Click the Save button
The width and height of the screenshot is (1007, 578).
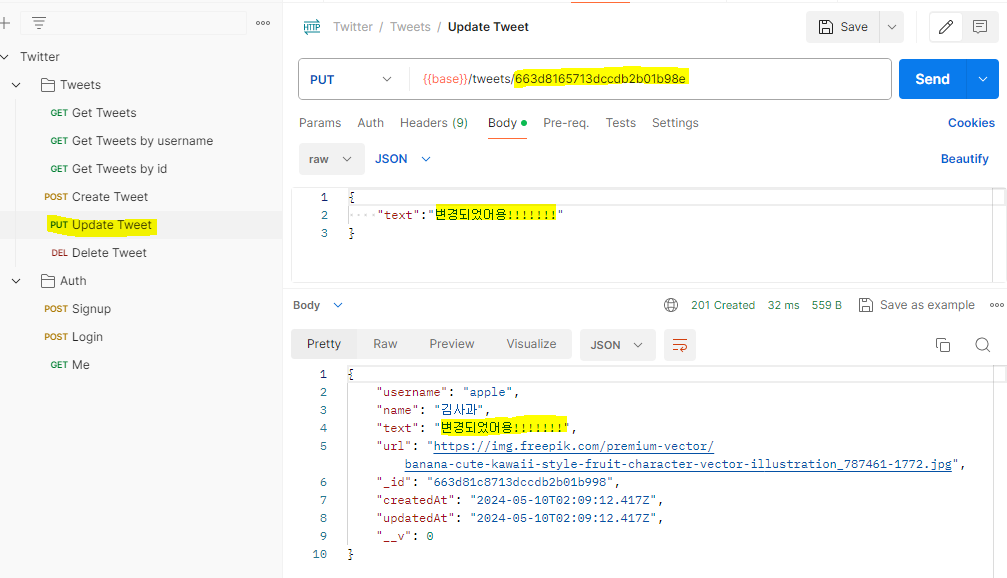pos(843,27)
